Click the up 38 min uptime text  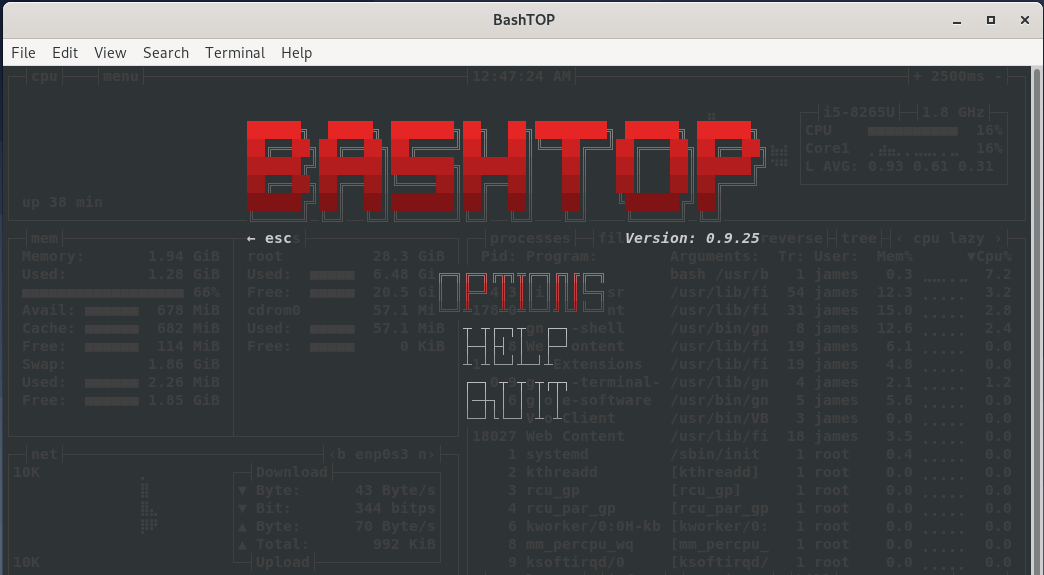62,202
